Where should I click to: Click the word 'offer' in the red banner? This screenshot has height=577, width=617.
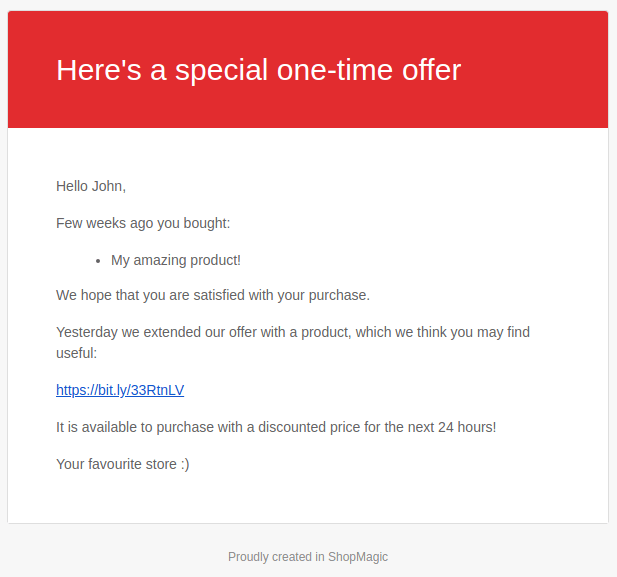[x=431, y=70]
